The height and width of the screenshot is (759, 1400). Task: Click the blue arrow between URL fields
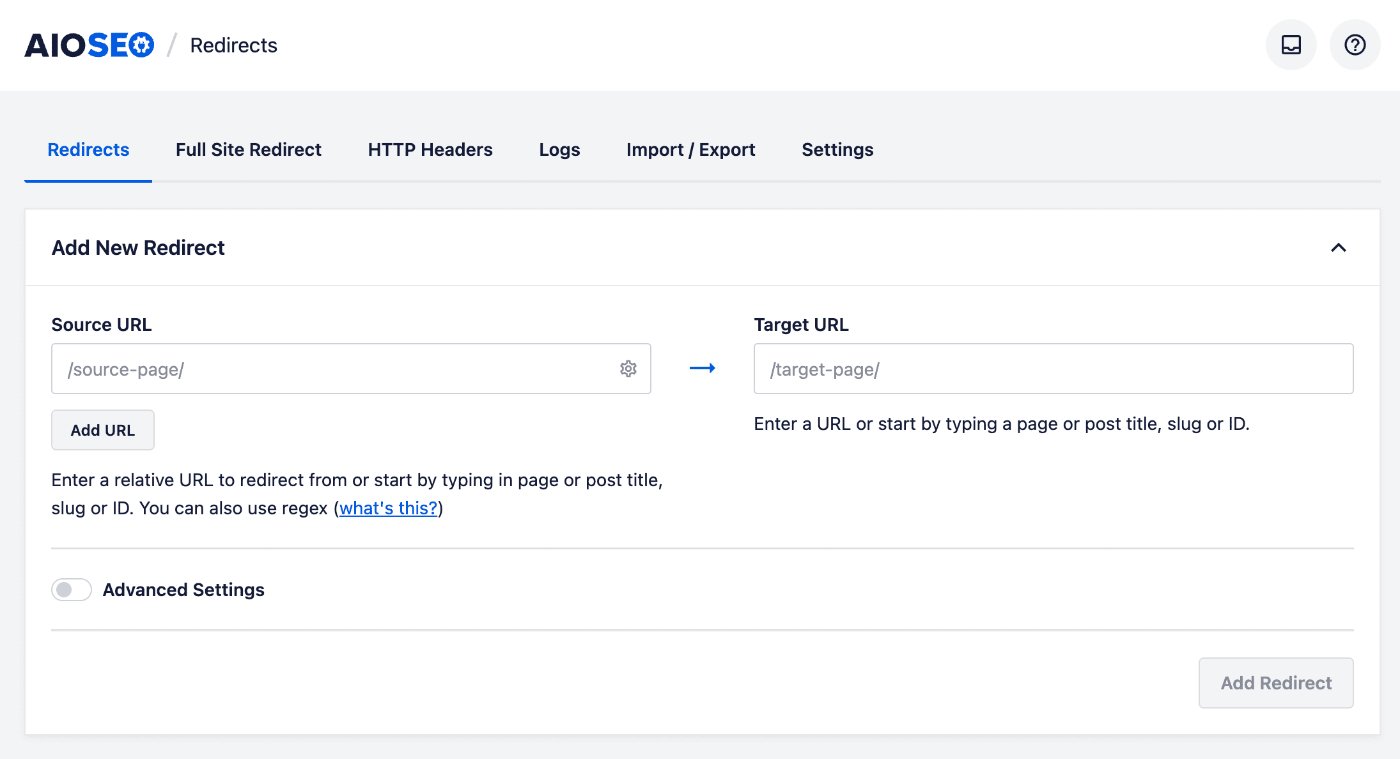click(703, 368)
